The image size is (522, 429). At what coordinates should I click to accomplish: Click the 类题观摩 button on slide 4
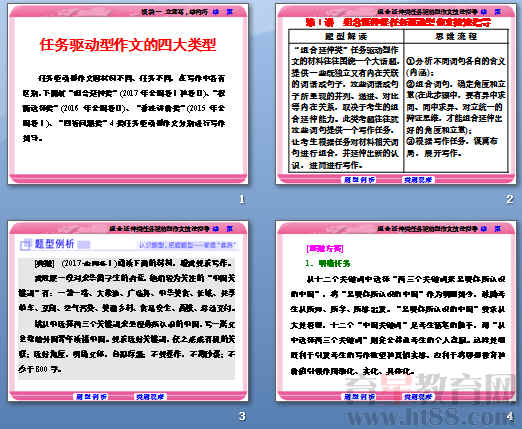click(418, 397)
